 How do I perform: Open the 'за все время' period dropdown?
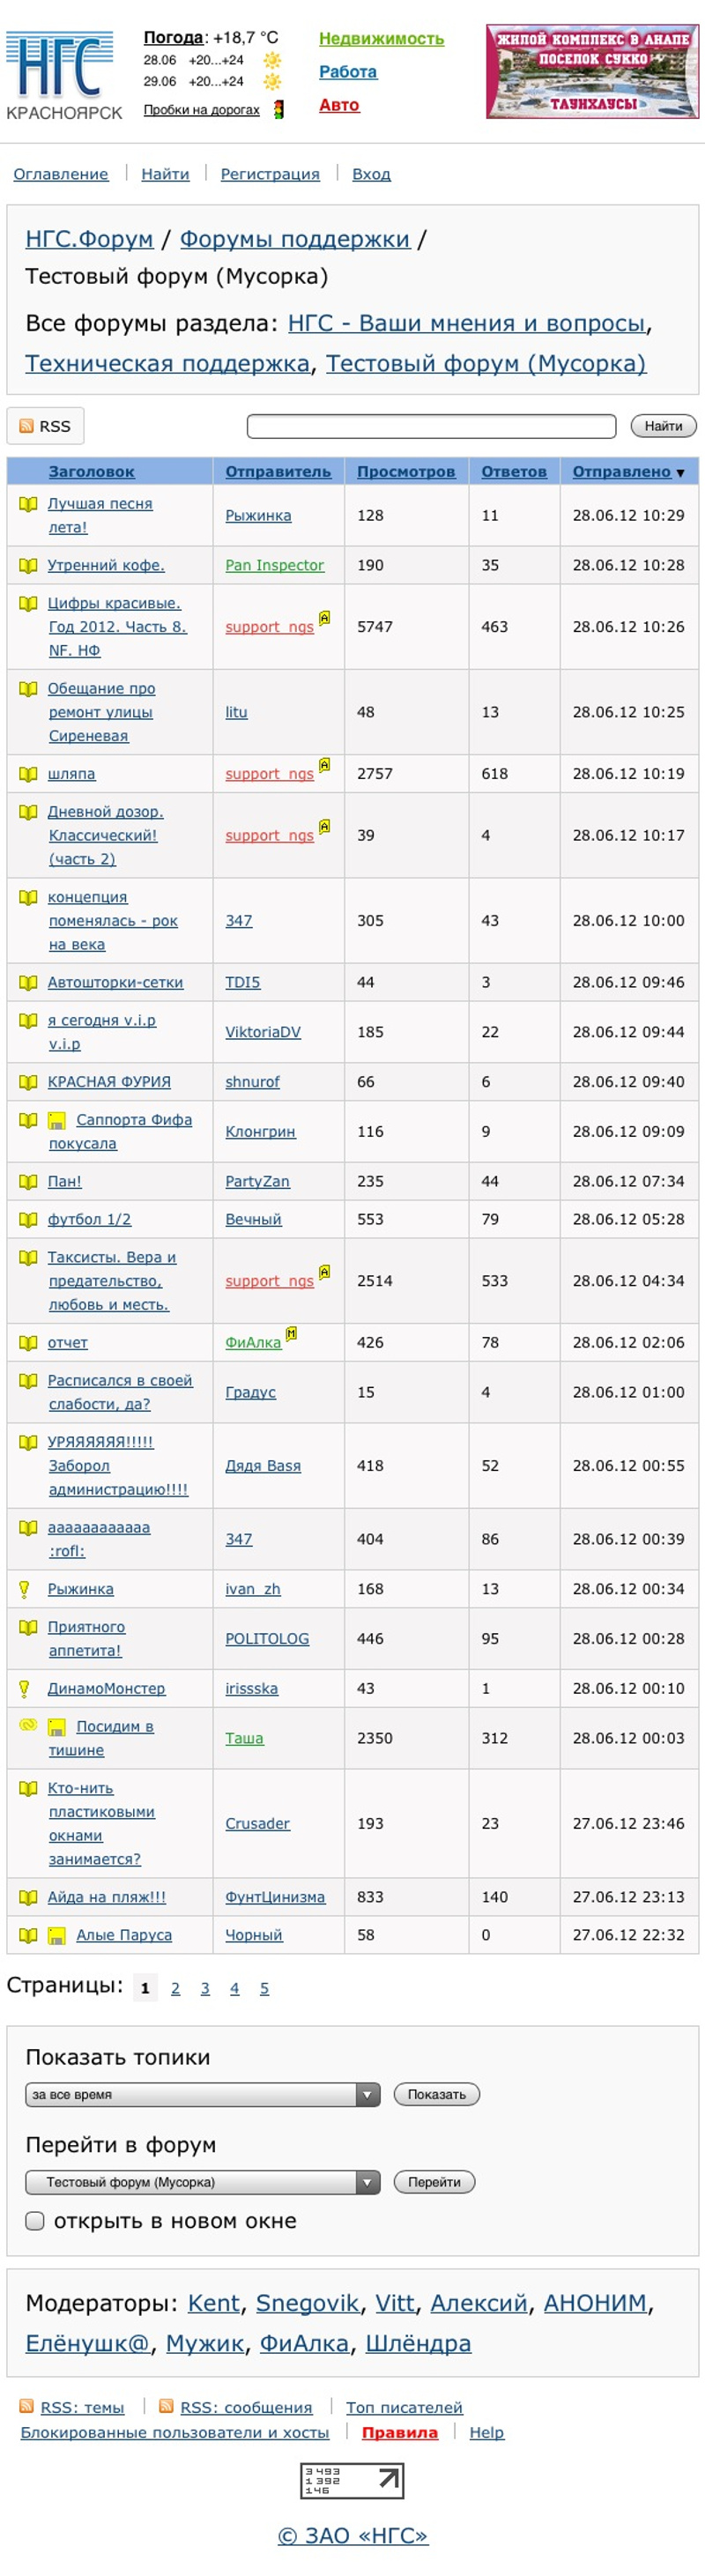coord(202,2094)
